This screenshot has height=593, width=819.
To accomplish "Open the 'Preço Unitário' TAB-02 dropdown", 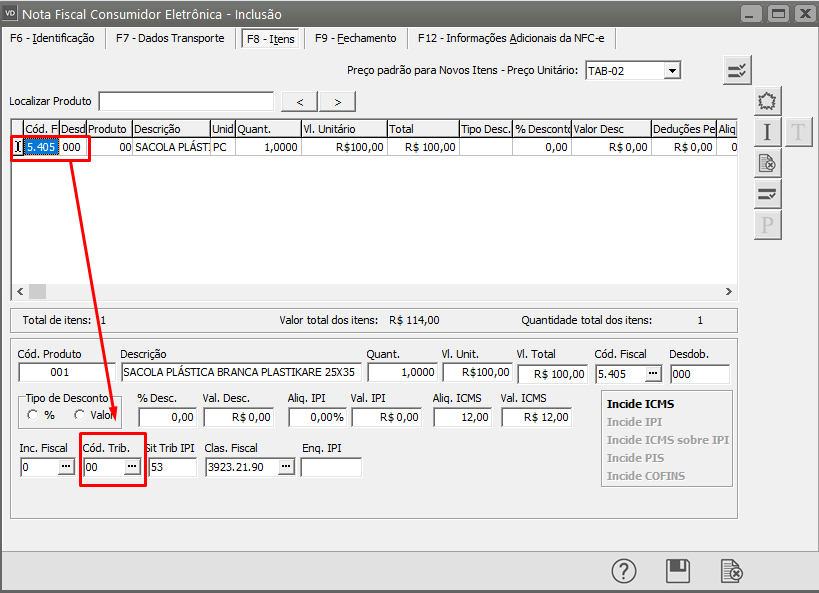I will (672, 71).
